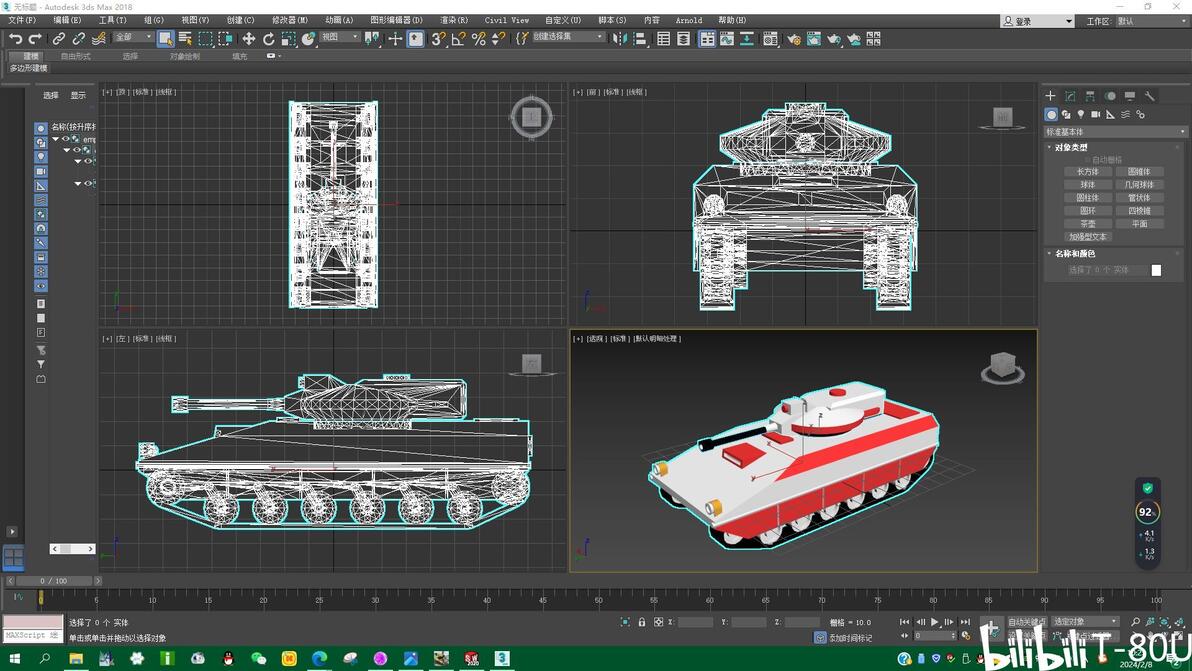Activate the Select Object tool

click(165, 39)
